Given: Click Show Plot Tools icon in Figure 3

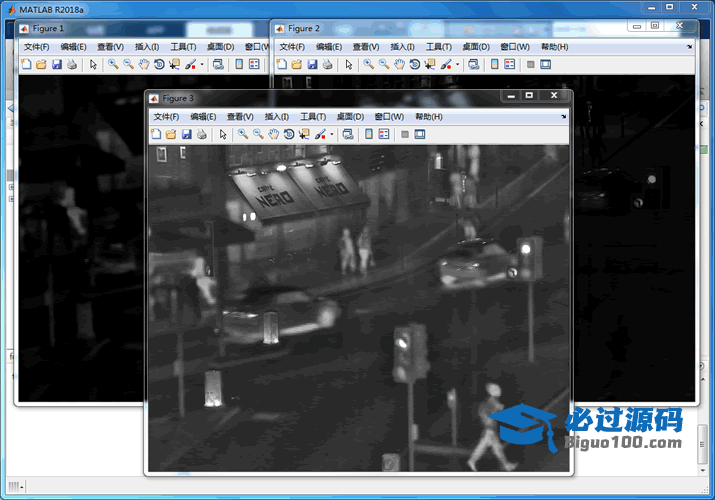Looking at the screenshot, I should pos(420,134).
